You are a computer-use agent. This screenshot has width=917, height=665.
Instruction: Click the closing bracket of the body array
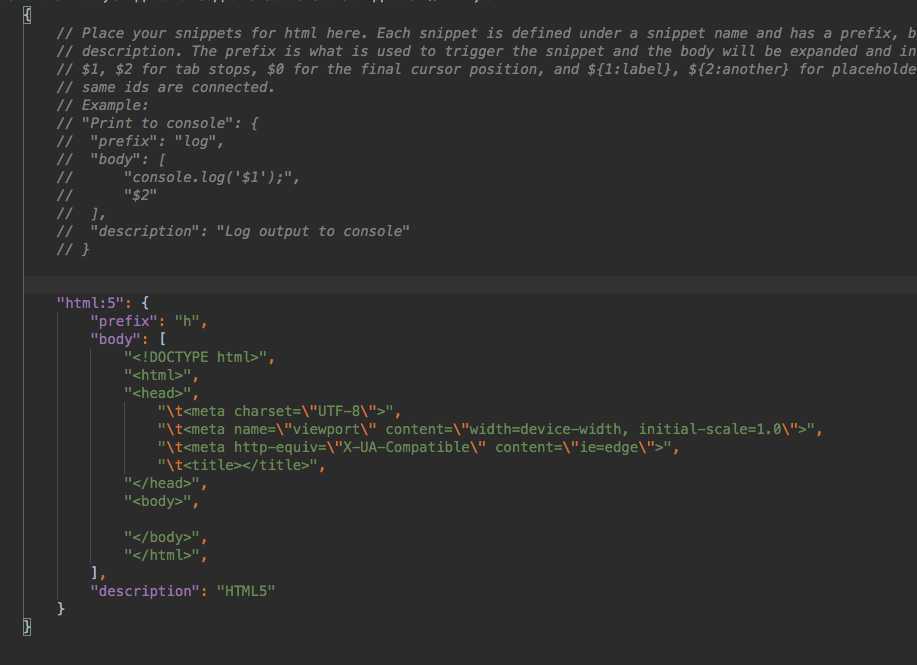(94, 573)
